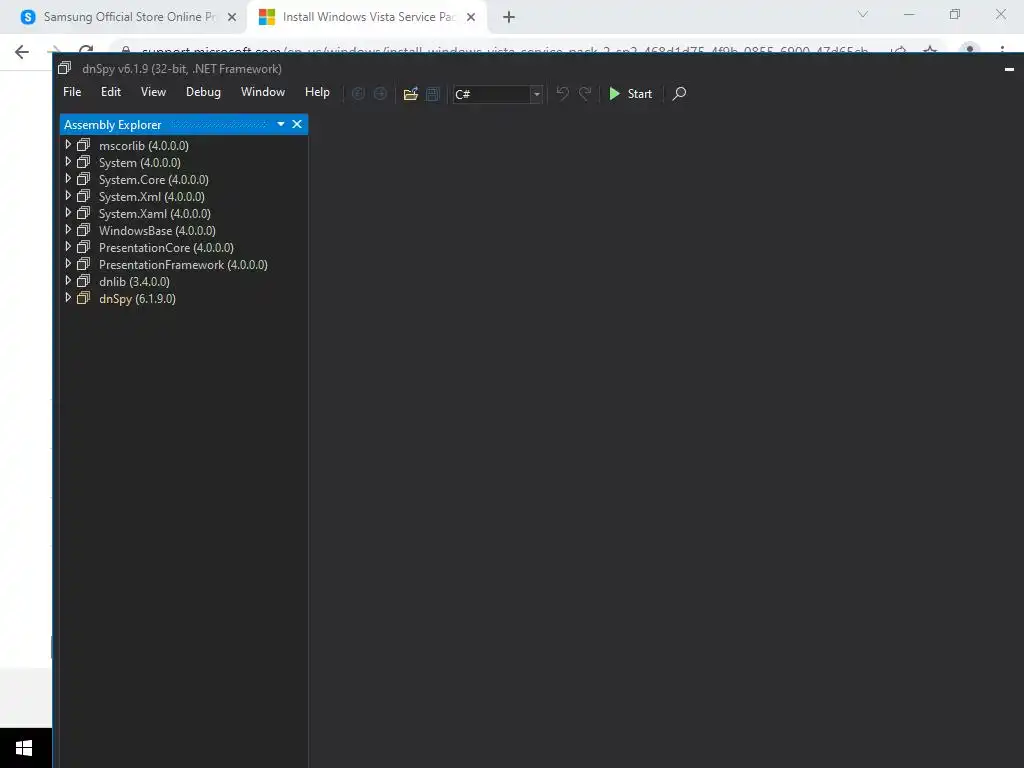Screen dimensions: 1024x768
Task: Expand the dnlib assembly node
Action: click(x=68, y=280)
